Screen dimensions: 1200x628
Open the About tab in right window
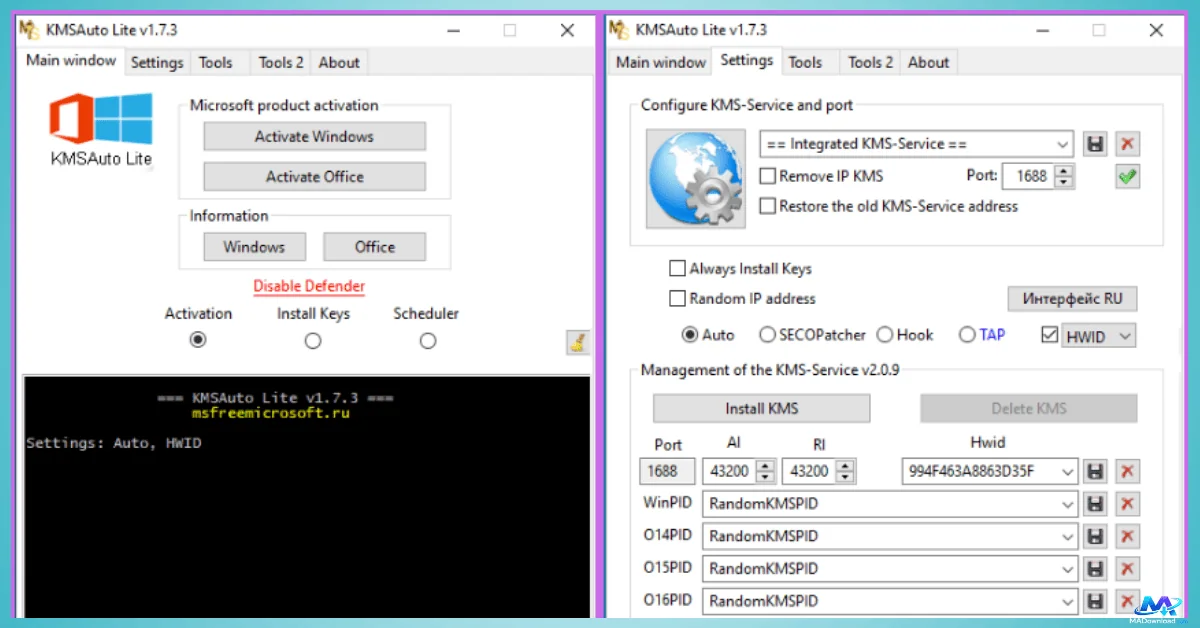927,62
